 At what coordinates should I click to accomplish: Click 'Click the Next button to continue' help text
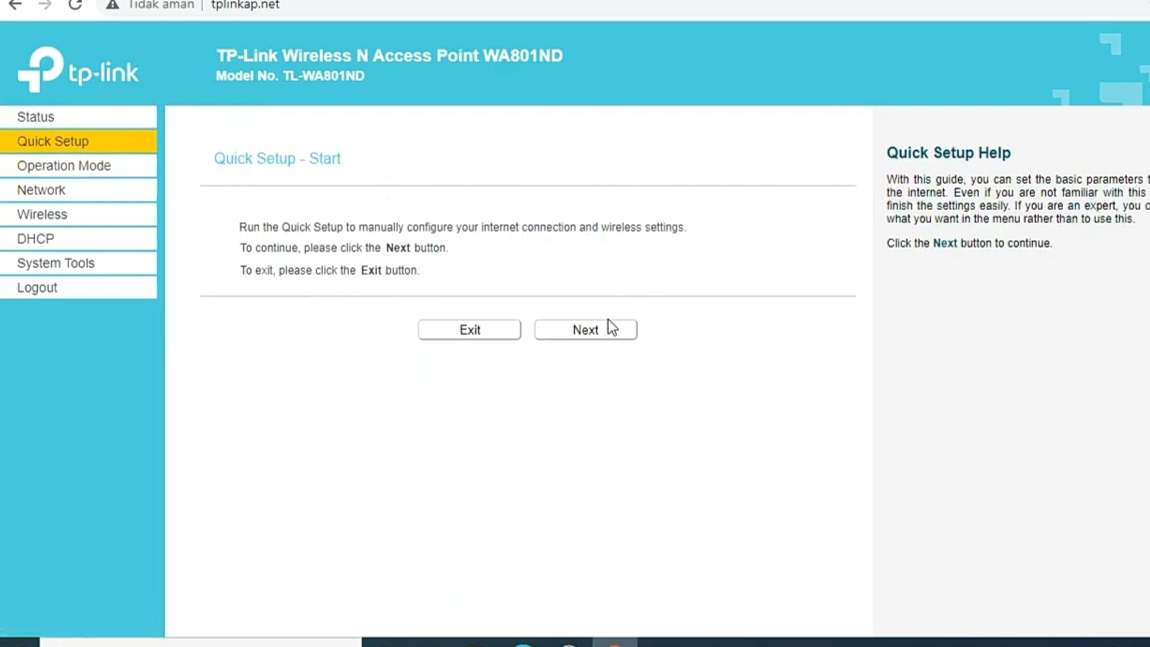coord(969,244)
